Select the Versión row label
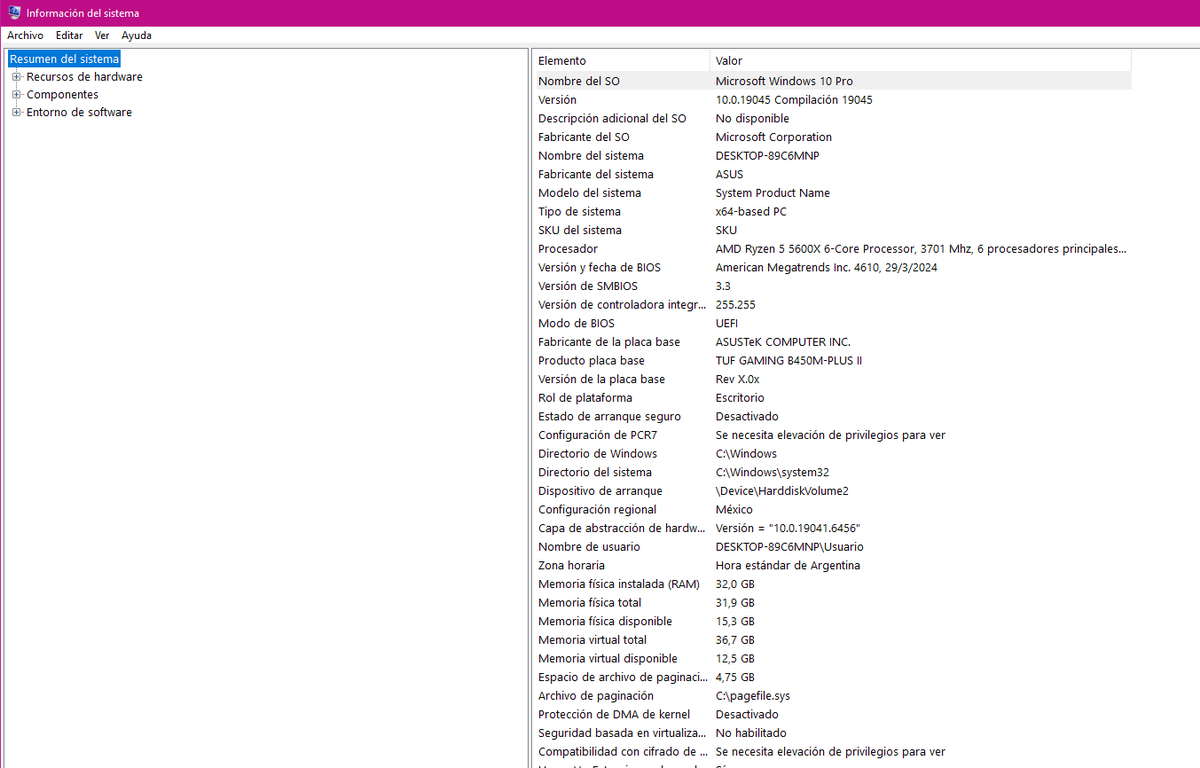Image resolution: width=1200 pixels, height=768 pixels. point(557,100)
